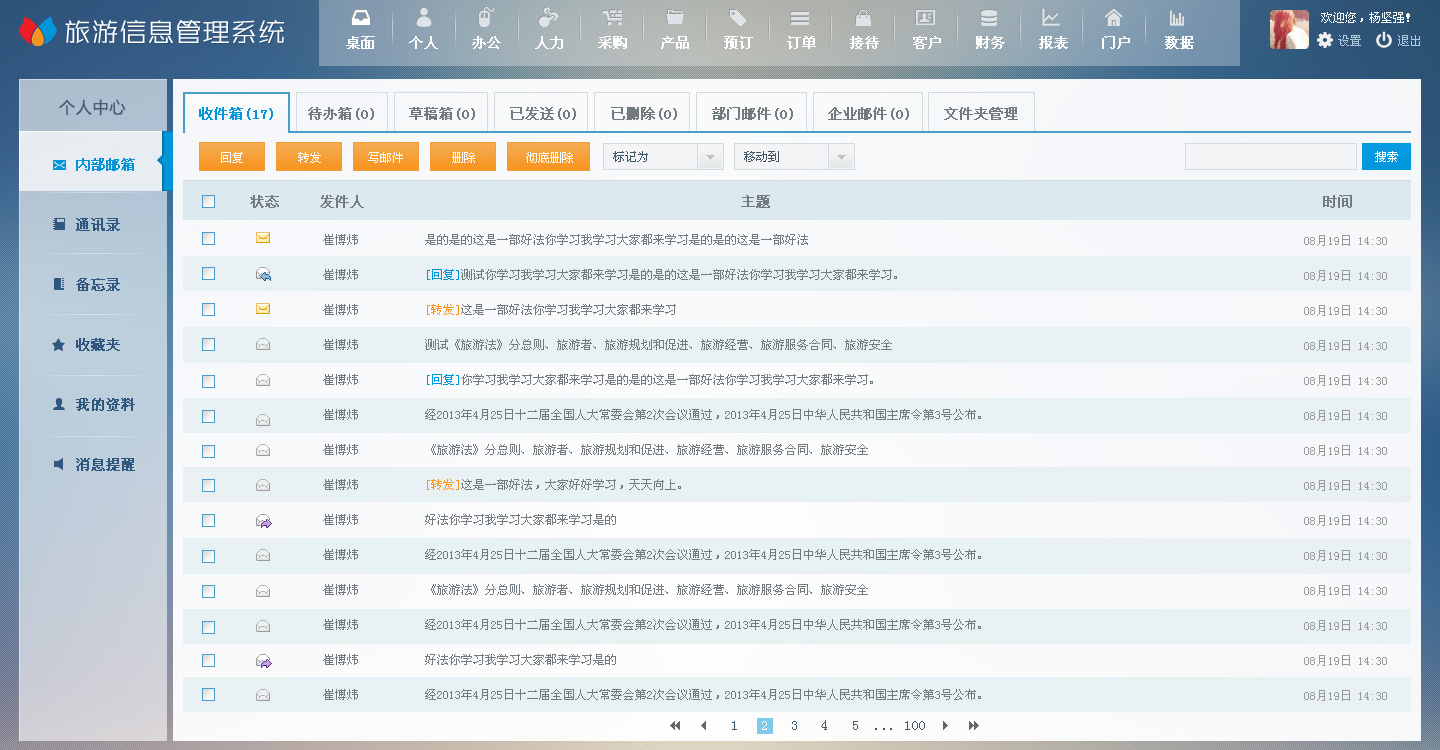Check the box for [转发]这是一部好法，大家好好学习 mail
Screen dimensions: 1440x750
(x=208, y=485)
